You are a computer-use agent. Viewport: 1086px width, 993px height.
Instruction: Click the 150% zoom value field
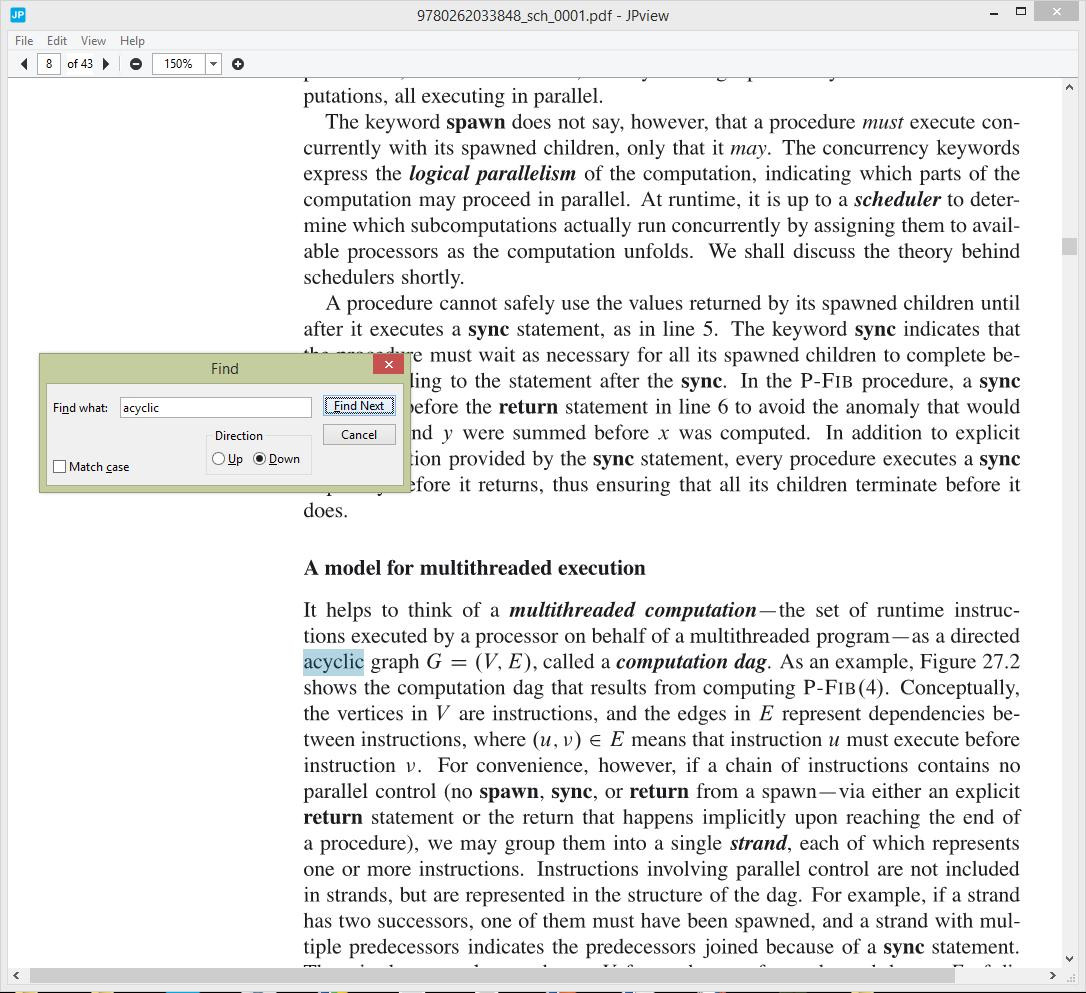pyautogui.click(x=178, y=64)
